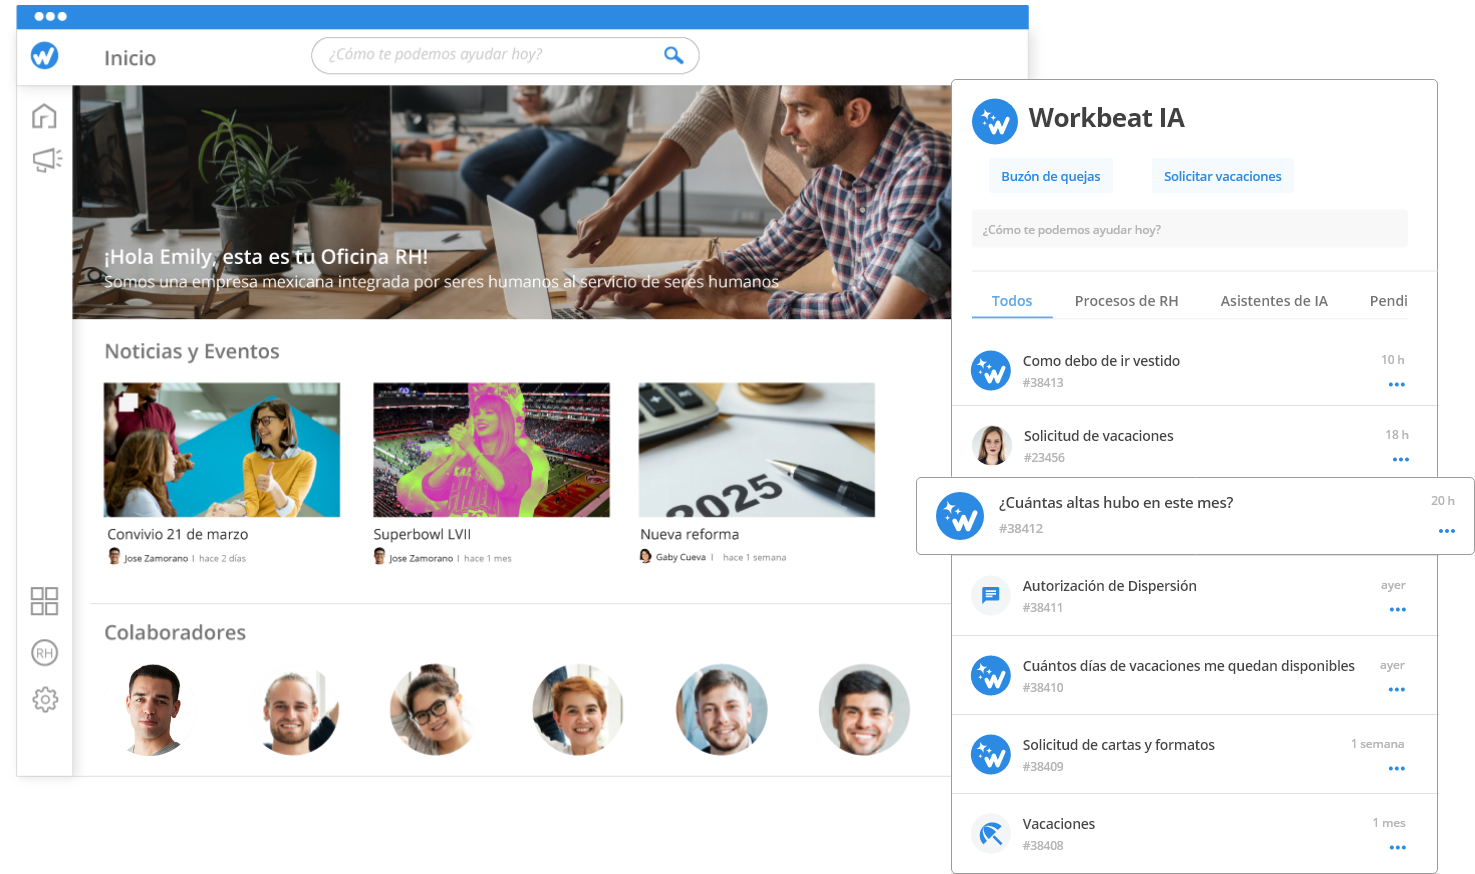
Task: Open the apps grid icon in the sidebar
Action: 44,601
